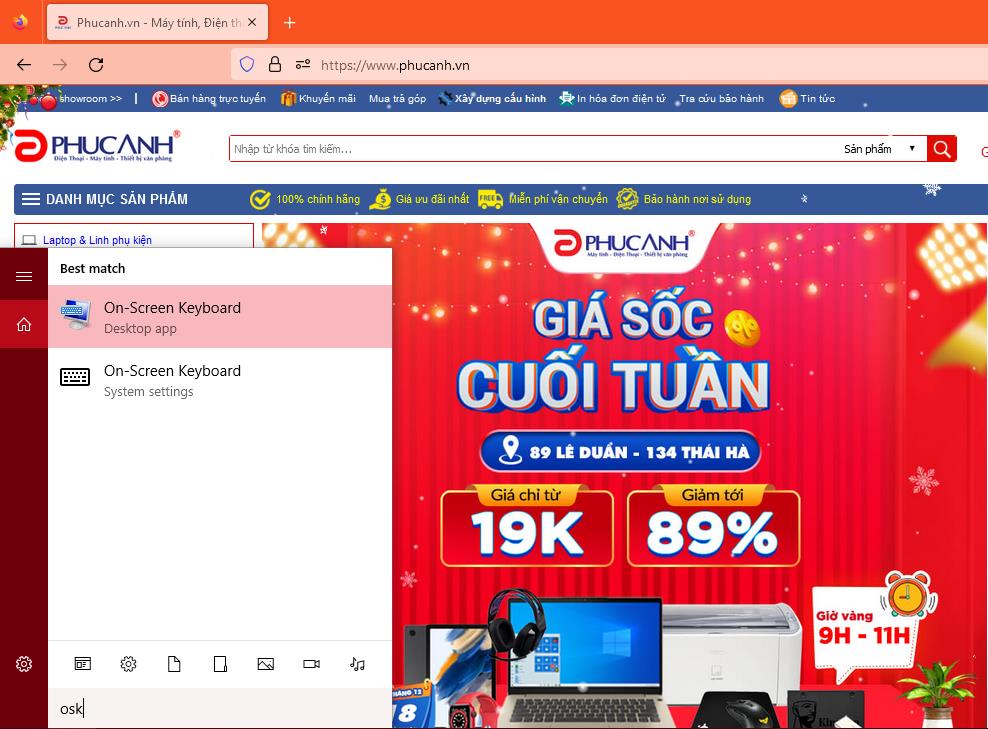The image size is (988, 729).
Task: Open On-Screen Keyboard System settings result
Action: click(220, 380)
